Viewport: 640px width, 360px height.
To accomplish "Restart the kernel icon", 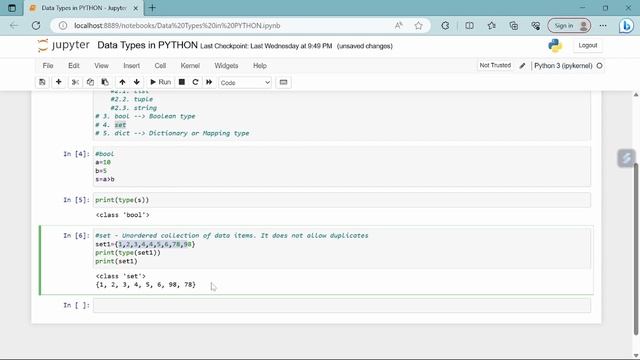I will pyautogui.click(x=195, y=82).
